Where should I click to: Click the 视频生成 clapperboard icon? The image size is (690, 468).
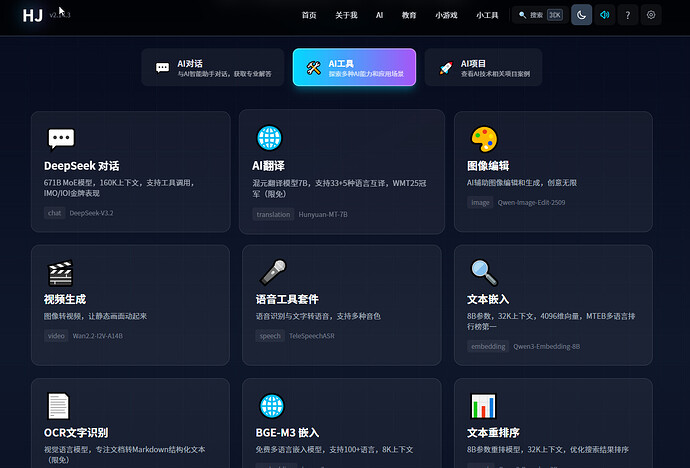click(60, 273)
